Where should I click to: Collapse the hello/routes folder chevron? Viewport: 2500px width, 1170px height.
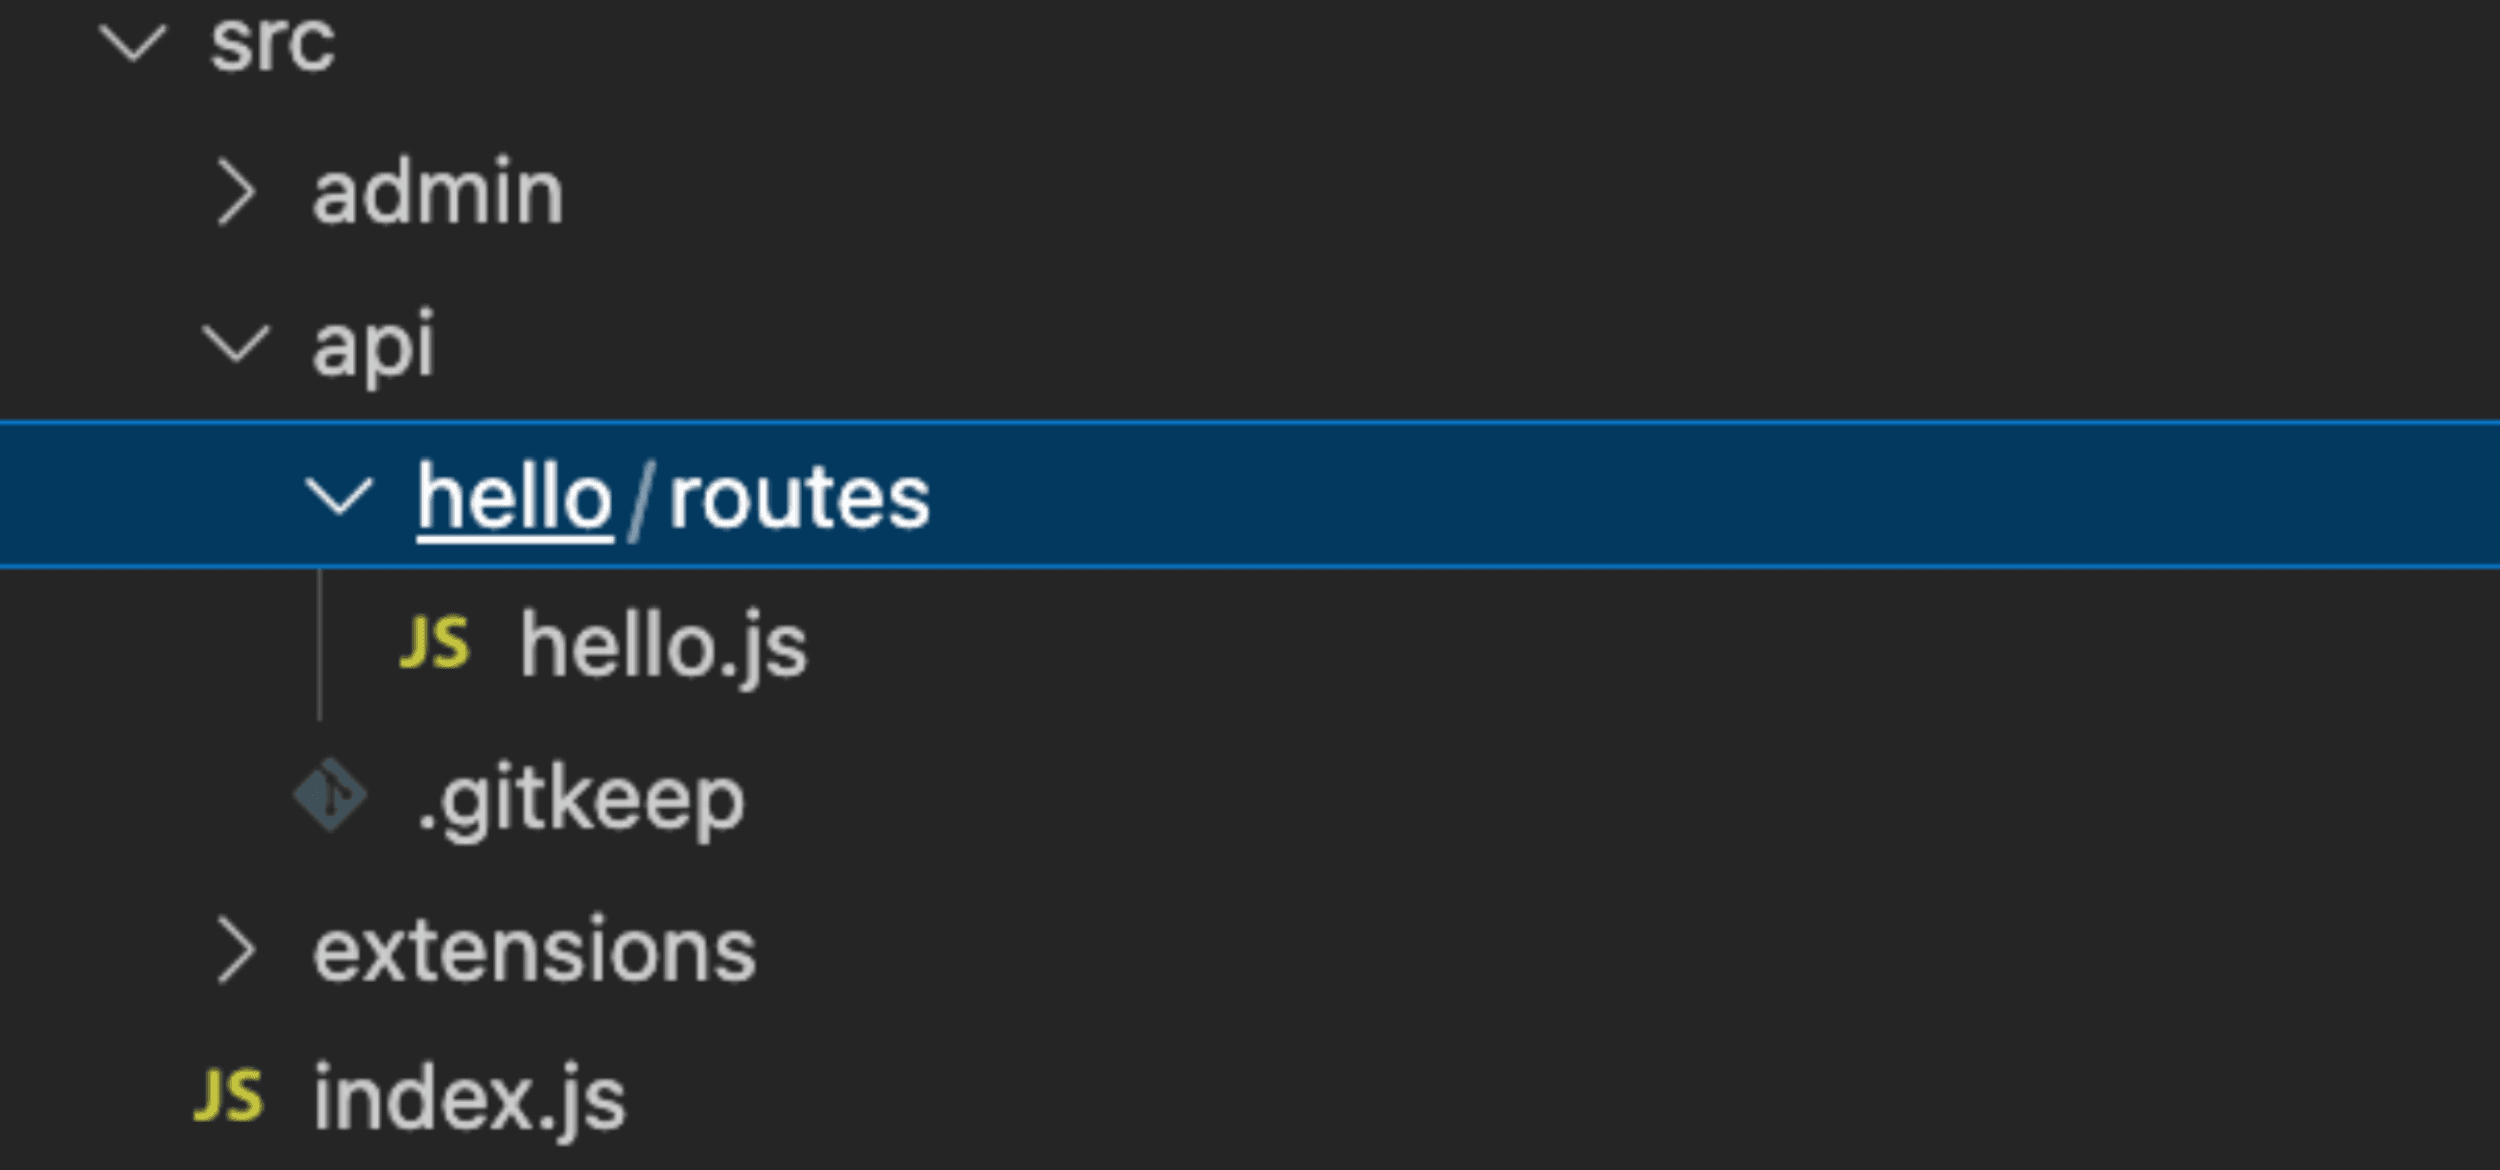[x=339, y=496]
